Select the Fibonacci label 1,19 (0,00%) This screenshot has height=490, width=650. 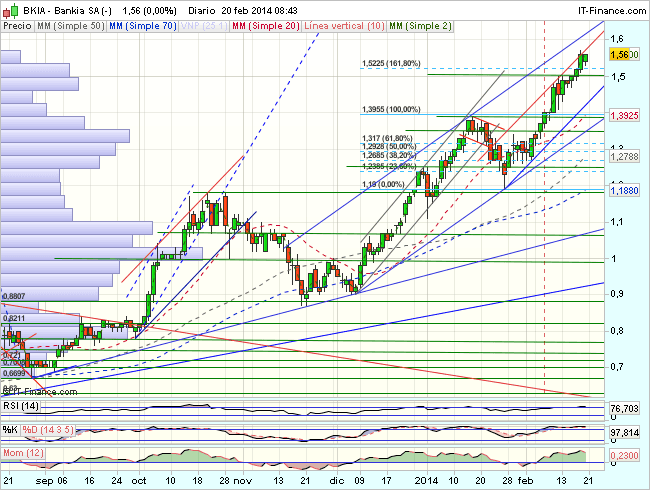(383, 184)
